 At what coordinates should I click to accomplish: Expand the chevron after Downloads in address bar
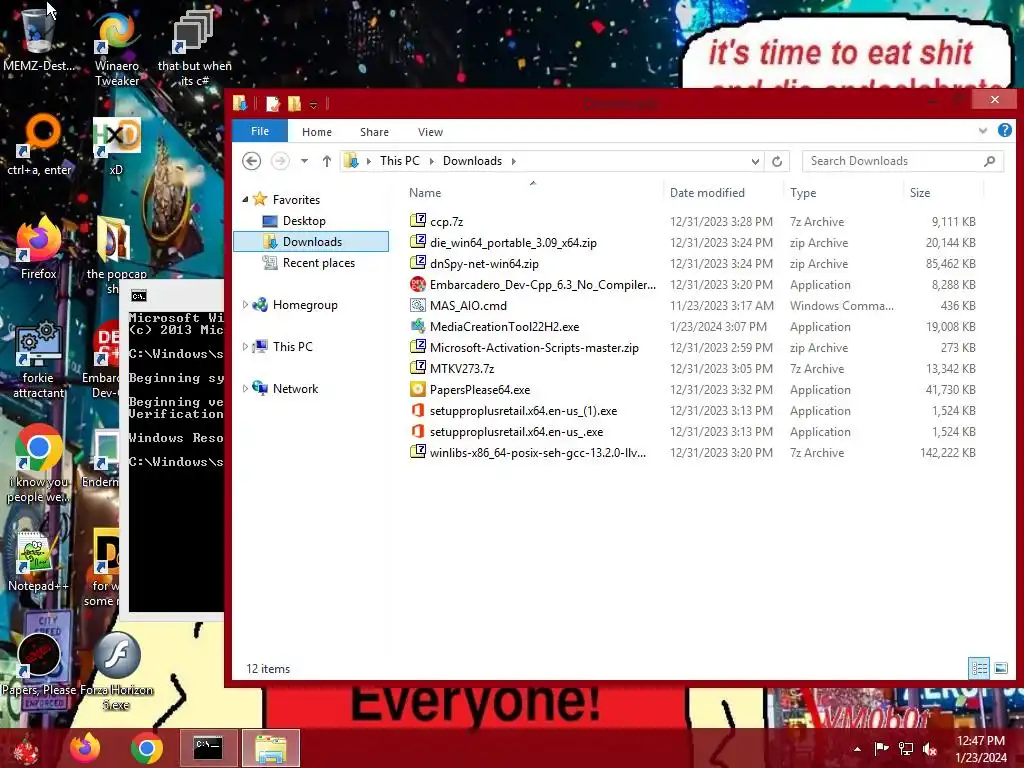(x=513, y=161)
